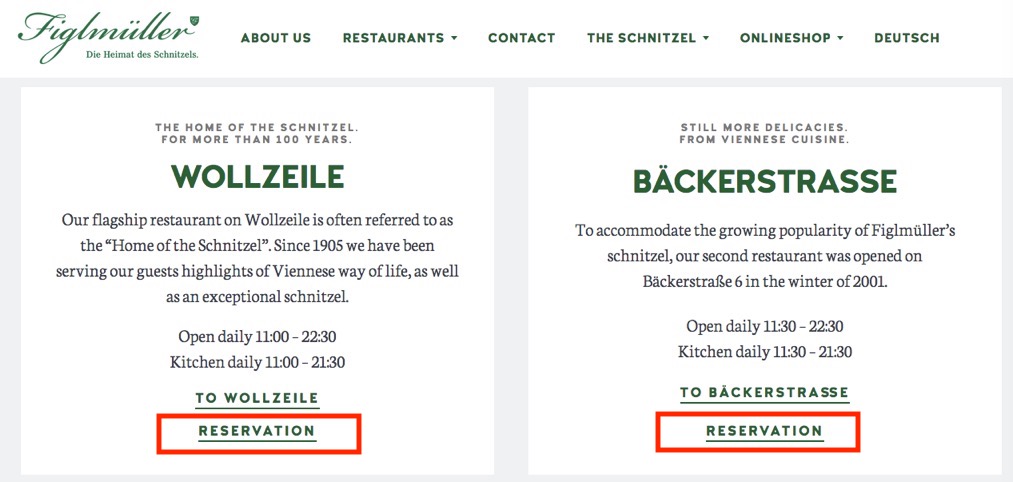Click Reservation under Wollzeile
The image size is (1013, 482).
[x=257, y=432]
